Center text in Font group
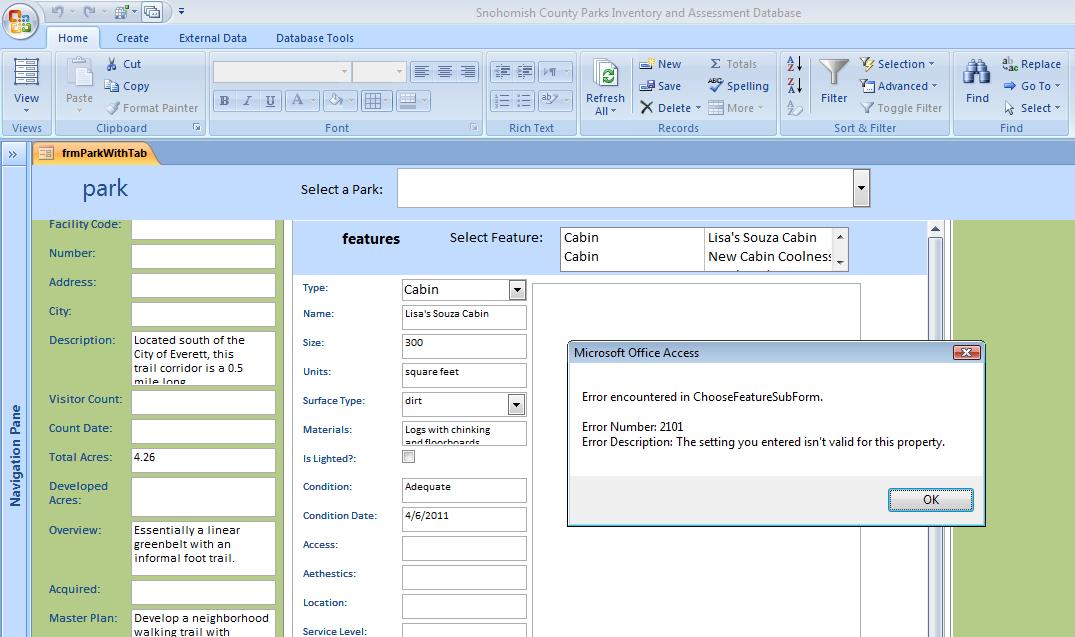The height and width of the screenshot is (637, 1075). click(445, 71)
